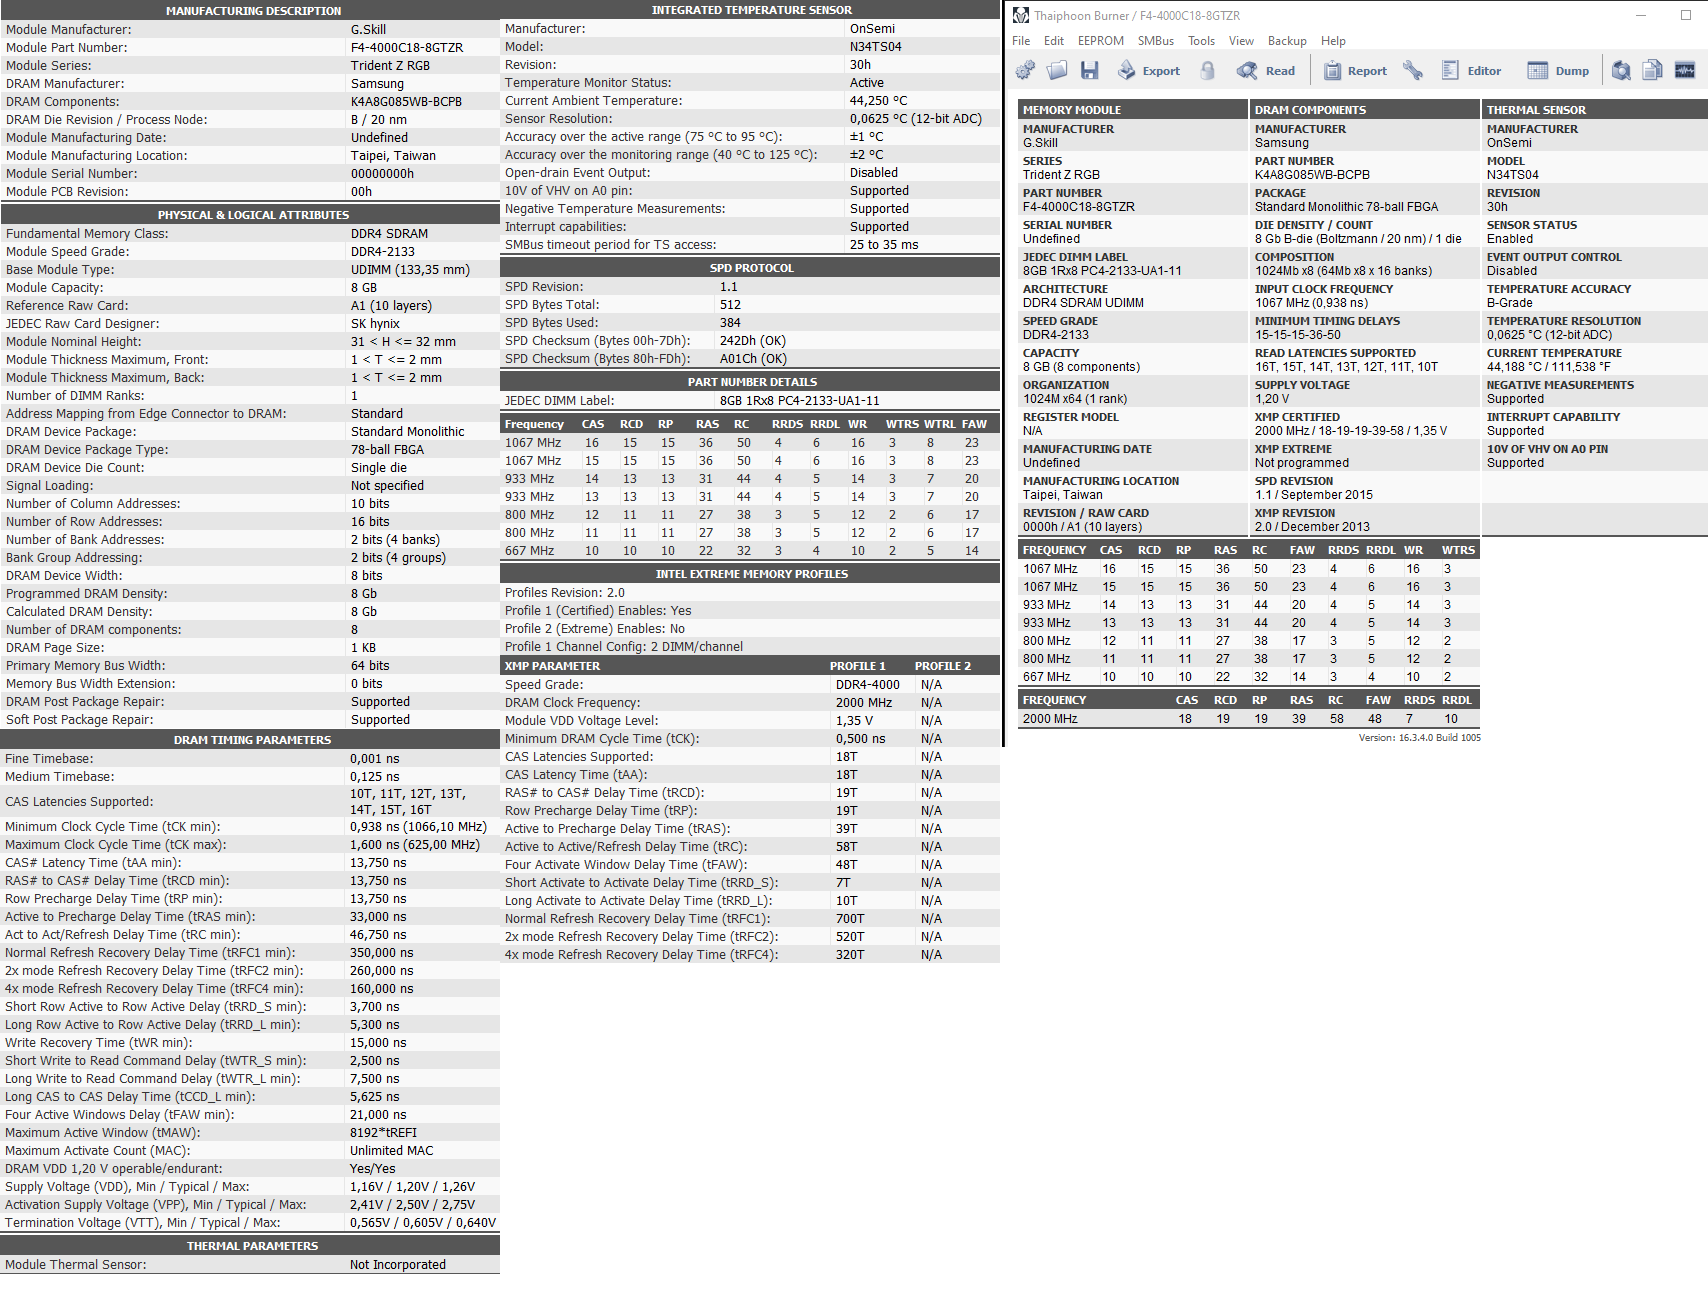This screenshot has height=1296, width=1708.
Task: Select the minimum timing delays 15-15-15-36-50
Action: (x=1297, y=335)
